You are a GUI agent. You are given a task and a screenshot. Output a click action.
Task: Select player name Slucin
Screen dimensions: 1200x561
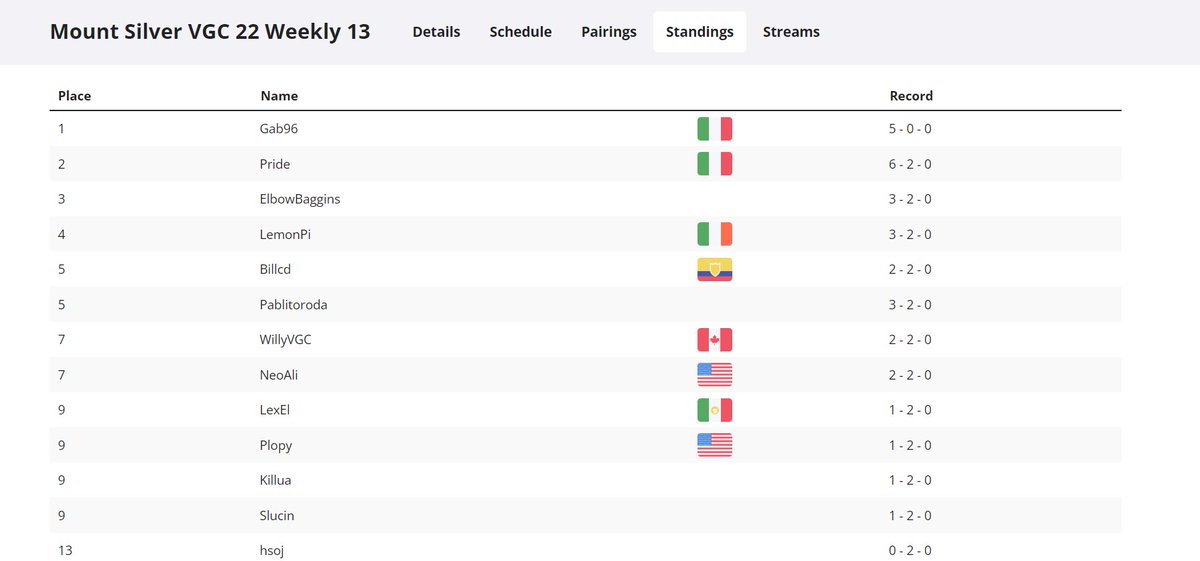pyautogui.click(x=277, y=515)
